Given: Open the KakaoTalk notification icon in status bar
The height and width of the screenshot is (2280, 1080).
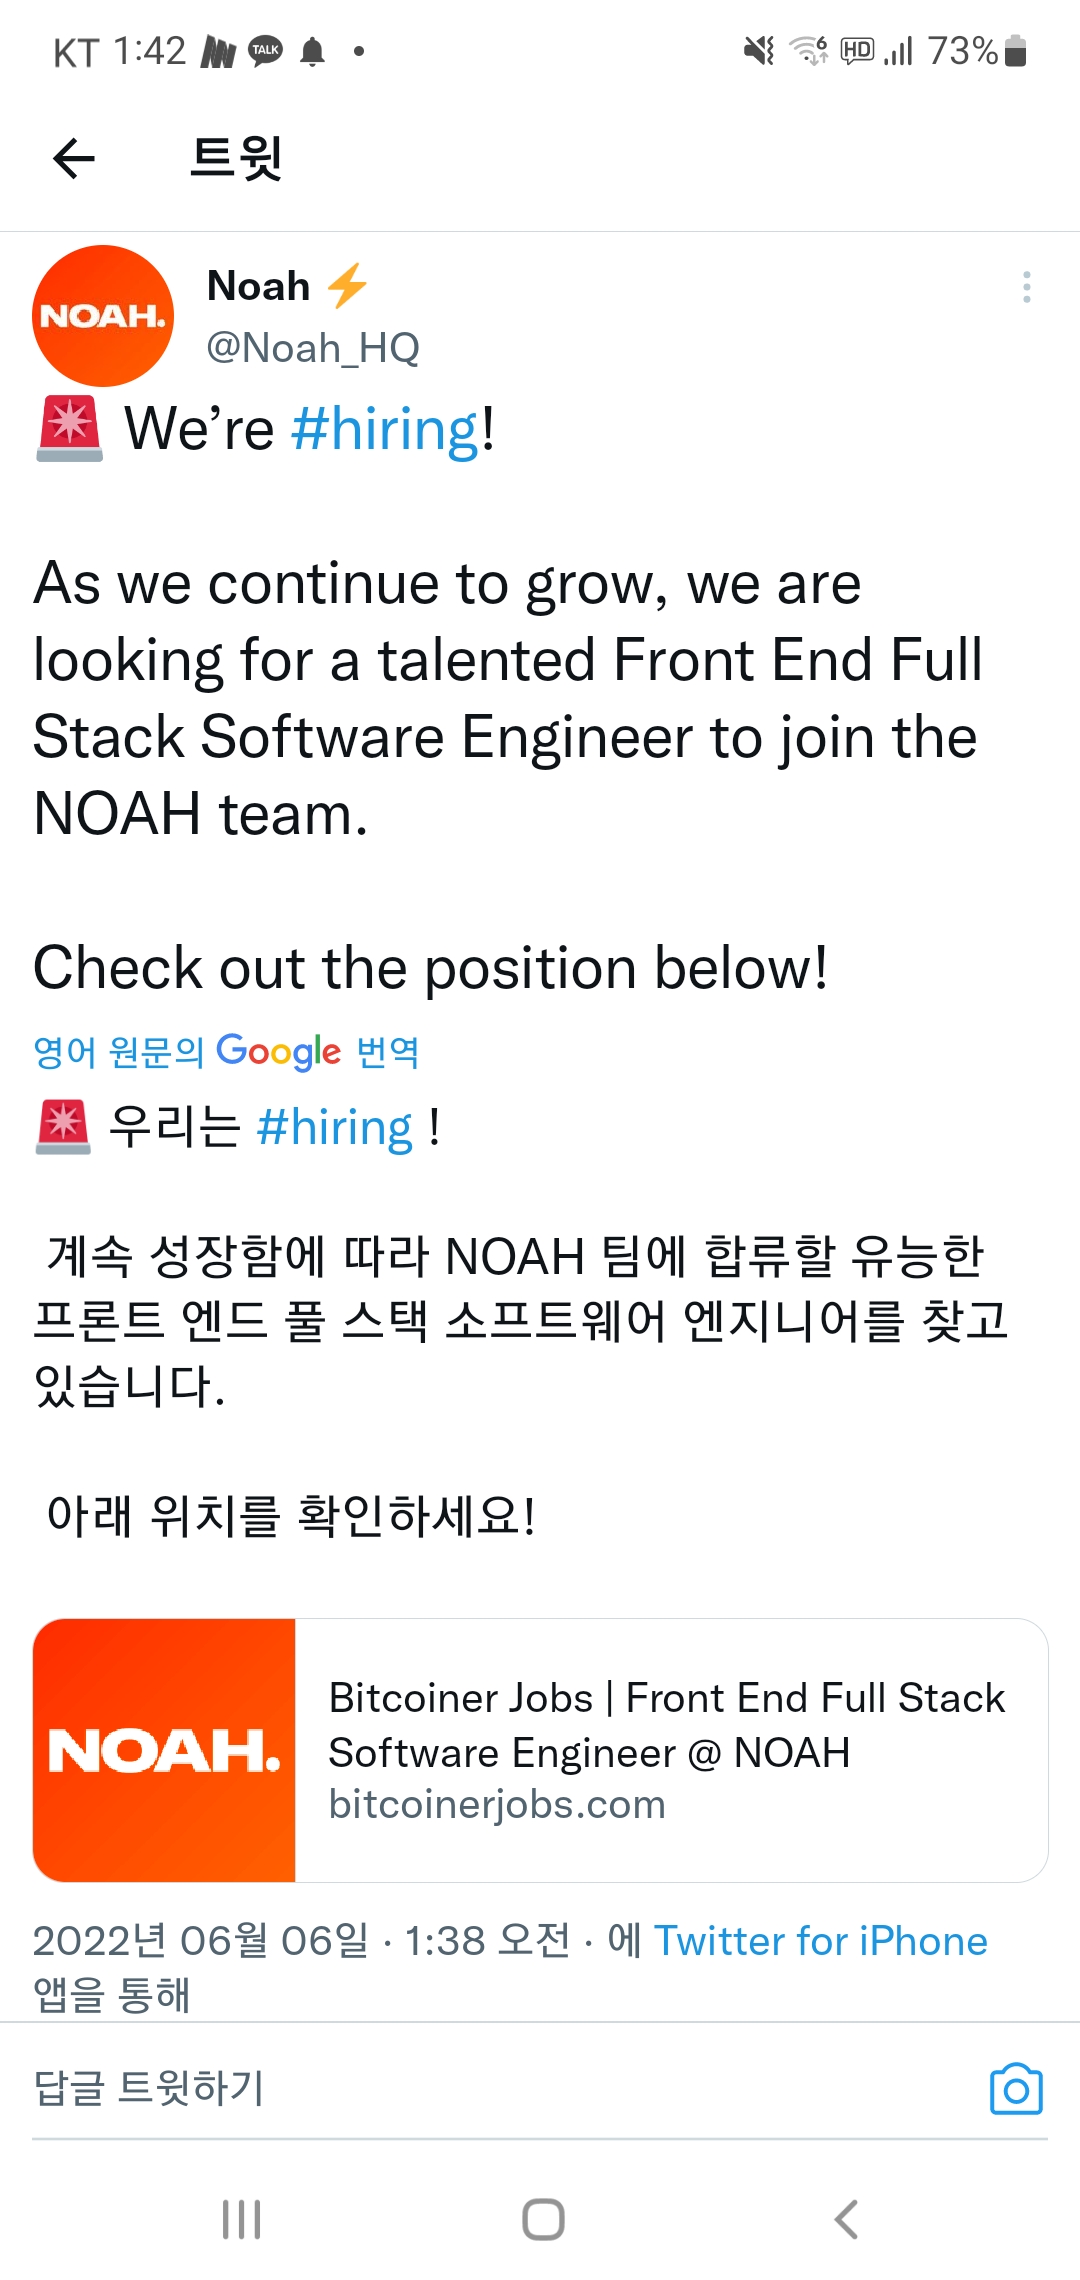Looking at the screenshot, I should pyautogui.click(x=265, y=50).
